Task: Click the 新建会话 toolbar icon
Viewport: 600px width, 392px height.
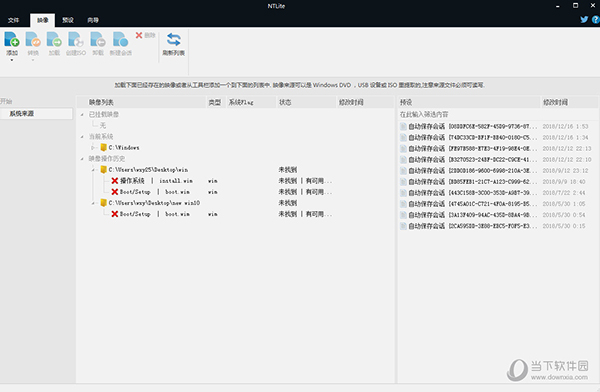Action: [x=121, y=39]
